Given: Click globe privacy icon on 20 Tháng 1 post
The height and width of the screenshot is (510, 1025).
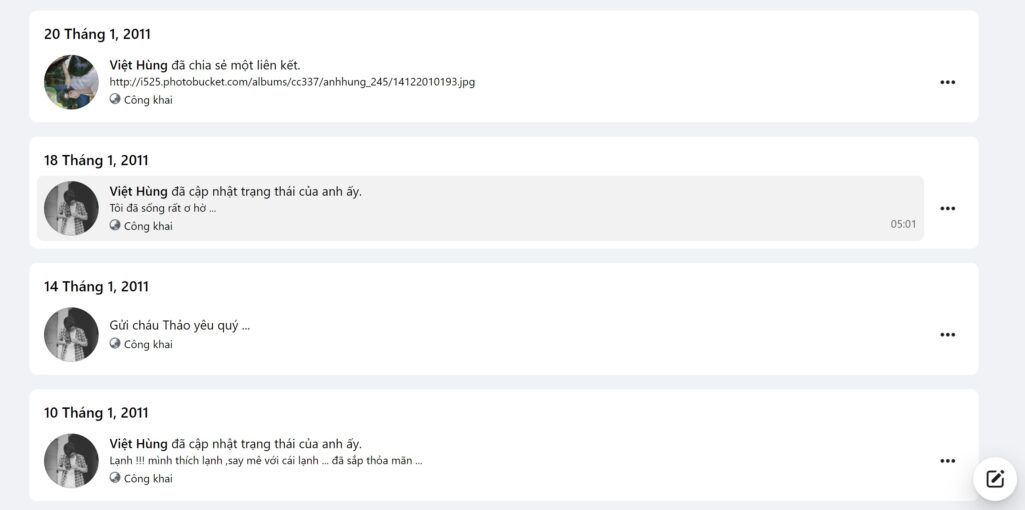Looking at the screenshot, I should click(x=115, y=99).
